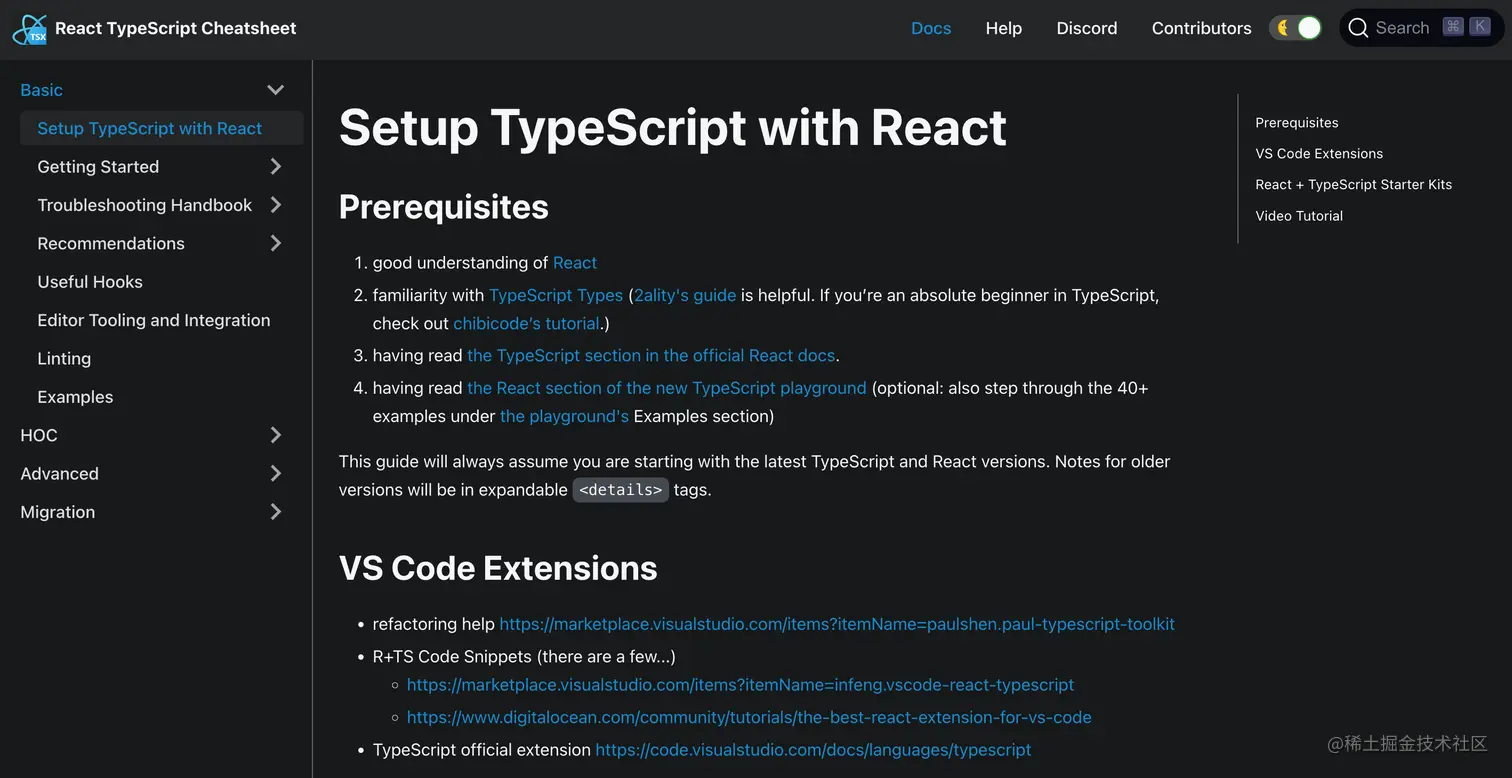The width and height of the screenshot is (1512, 778).
Task: Open React section of TypeScript playground link
Action: coord(667,388)
